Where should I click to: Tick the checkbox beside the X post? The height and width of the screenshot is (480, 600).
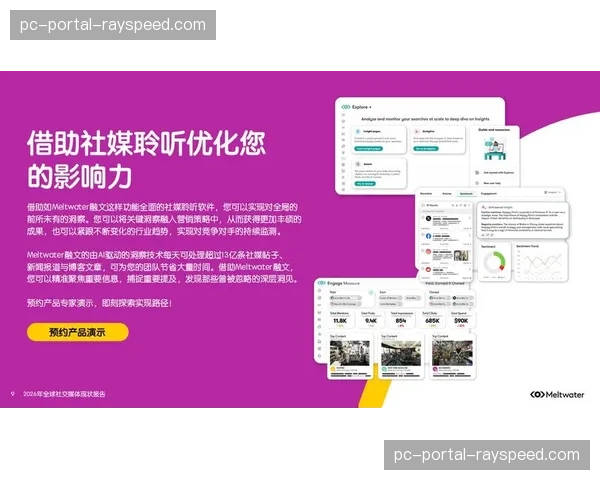(422, 217)
